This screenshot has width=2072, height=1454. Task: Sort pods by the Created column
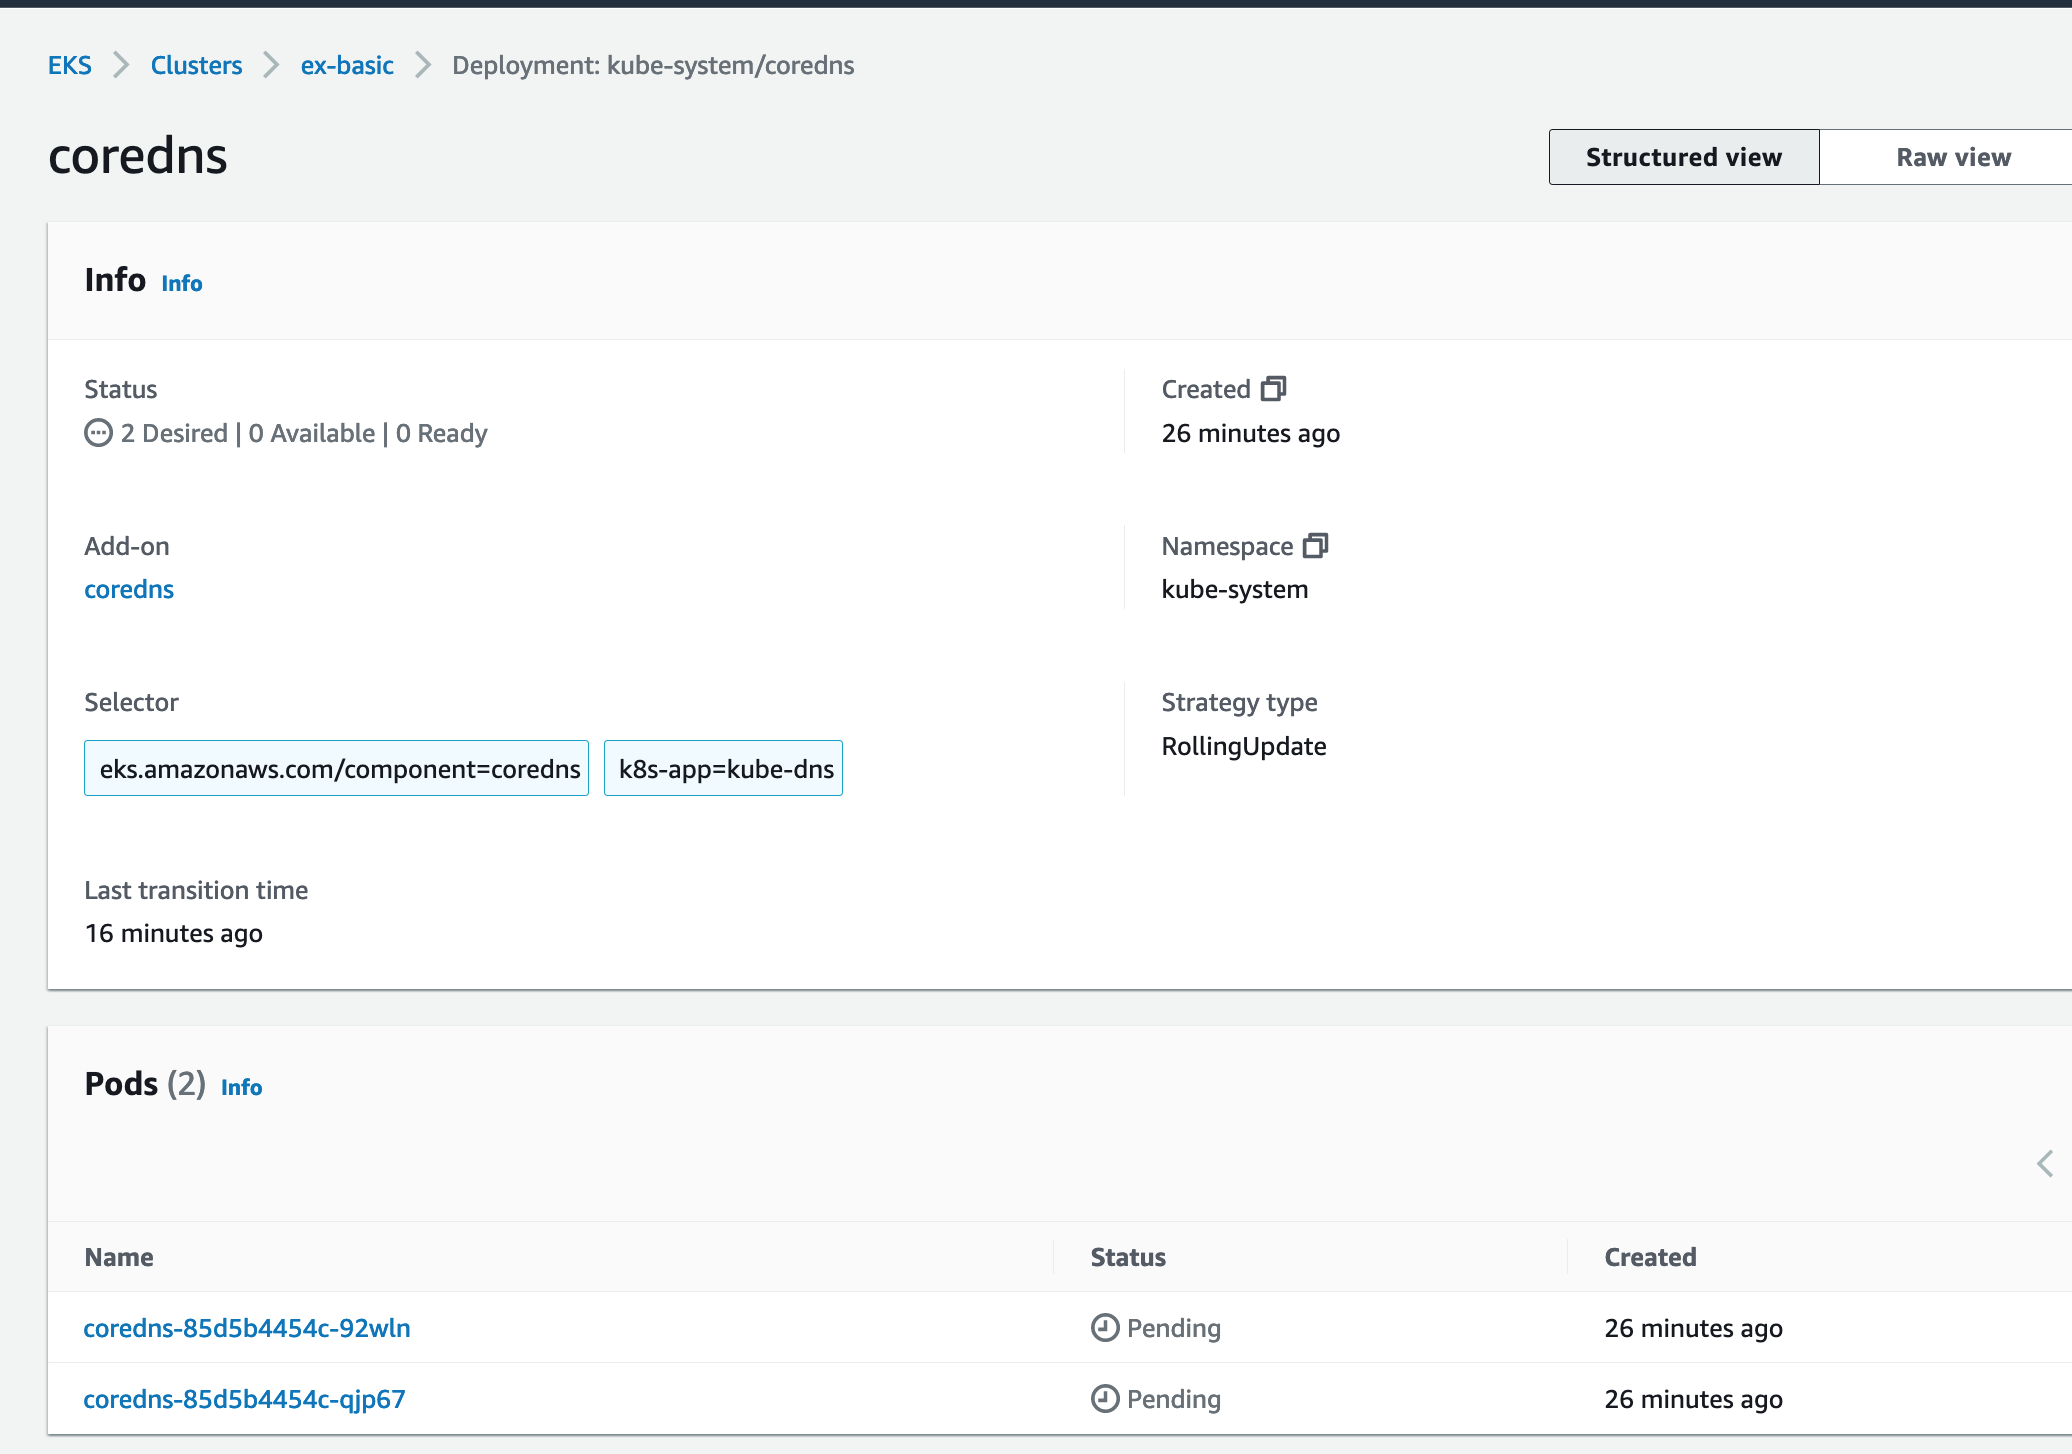tap(1649, 1257)
